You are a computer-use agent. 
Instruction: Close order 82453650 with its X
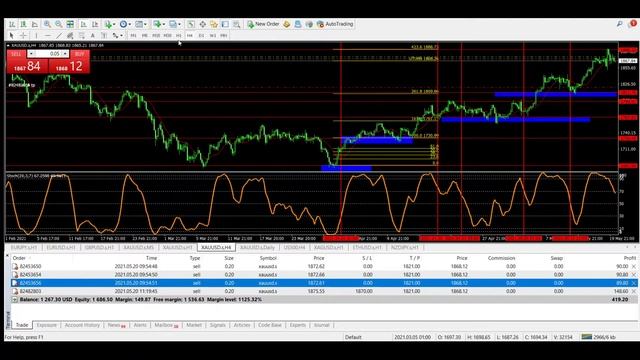click(633, 266)
